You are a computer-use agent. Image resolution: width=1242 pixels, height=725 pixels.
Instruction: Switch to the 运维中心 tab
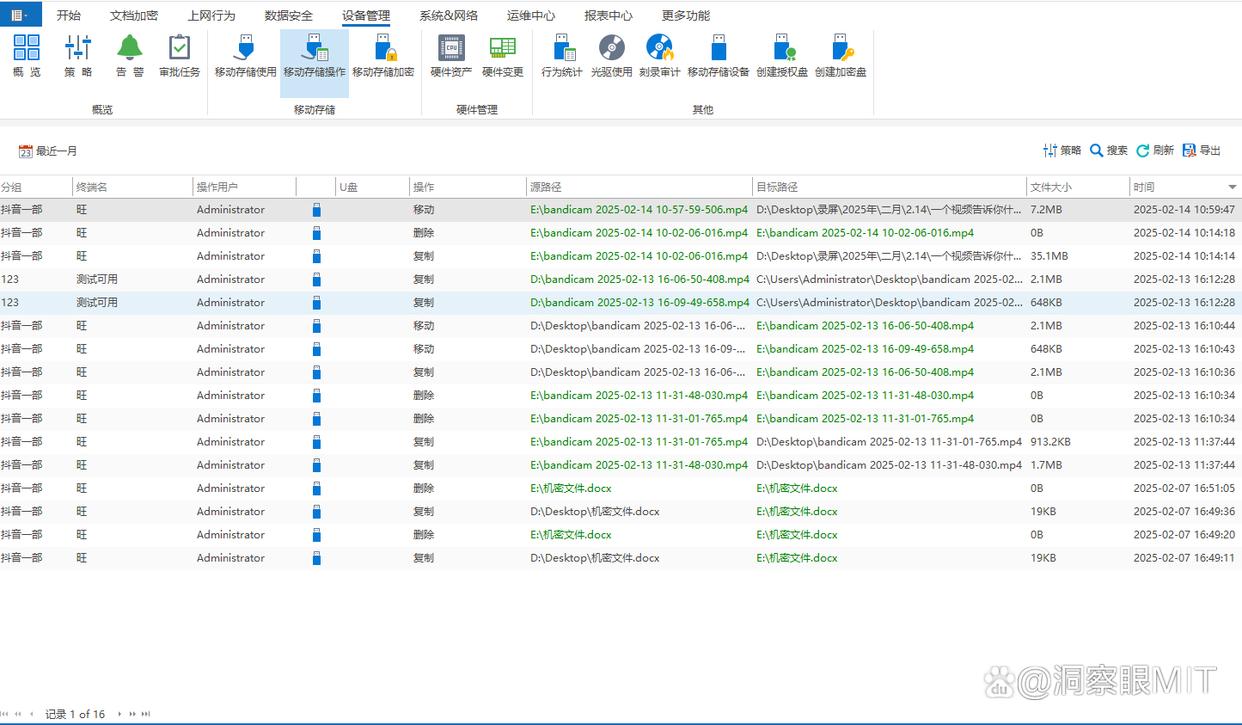531,16
